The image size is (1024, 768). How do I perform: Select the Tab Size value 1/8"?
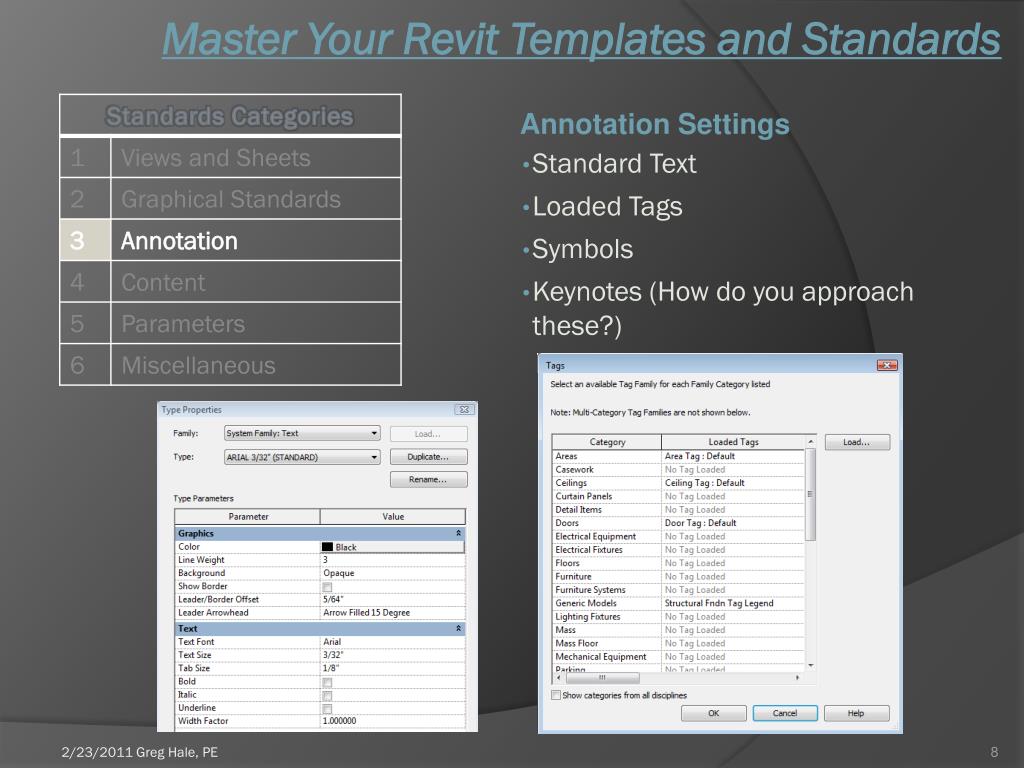coord(392,668)
